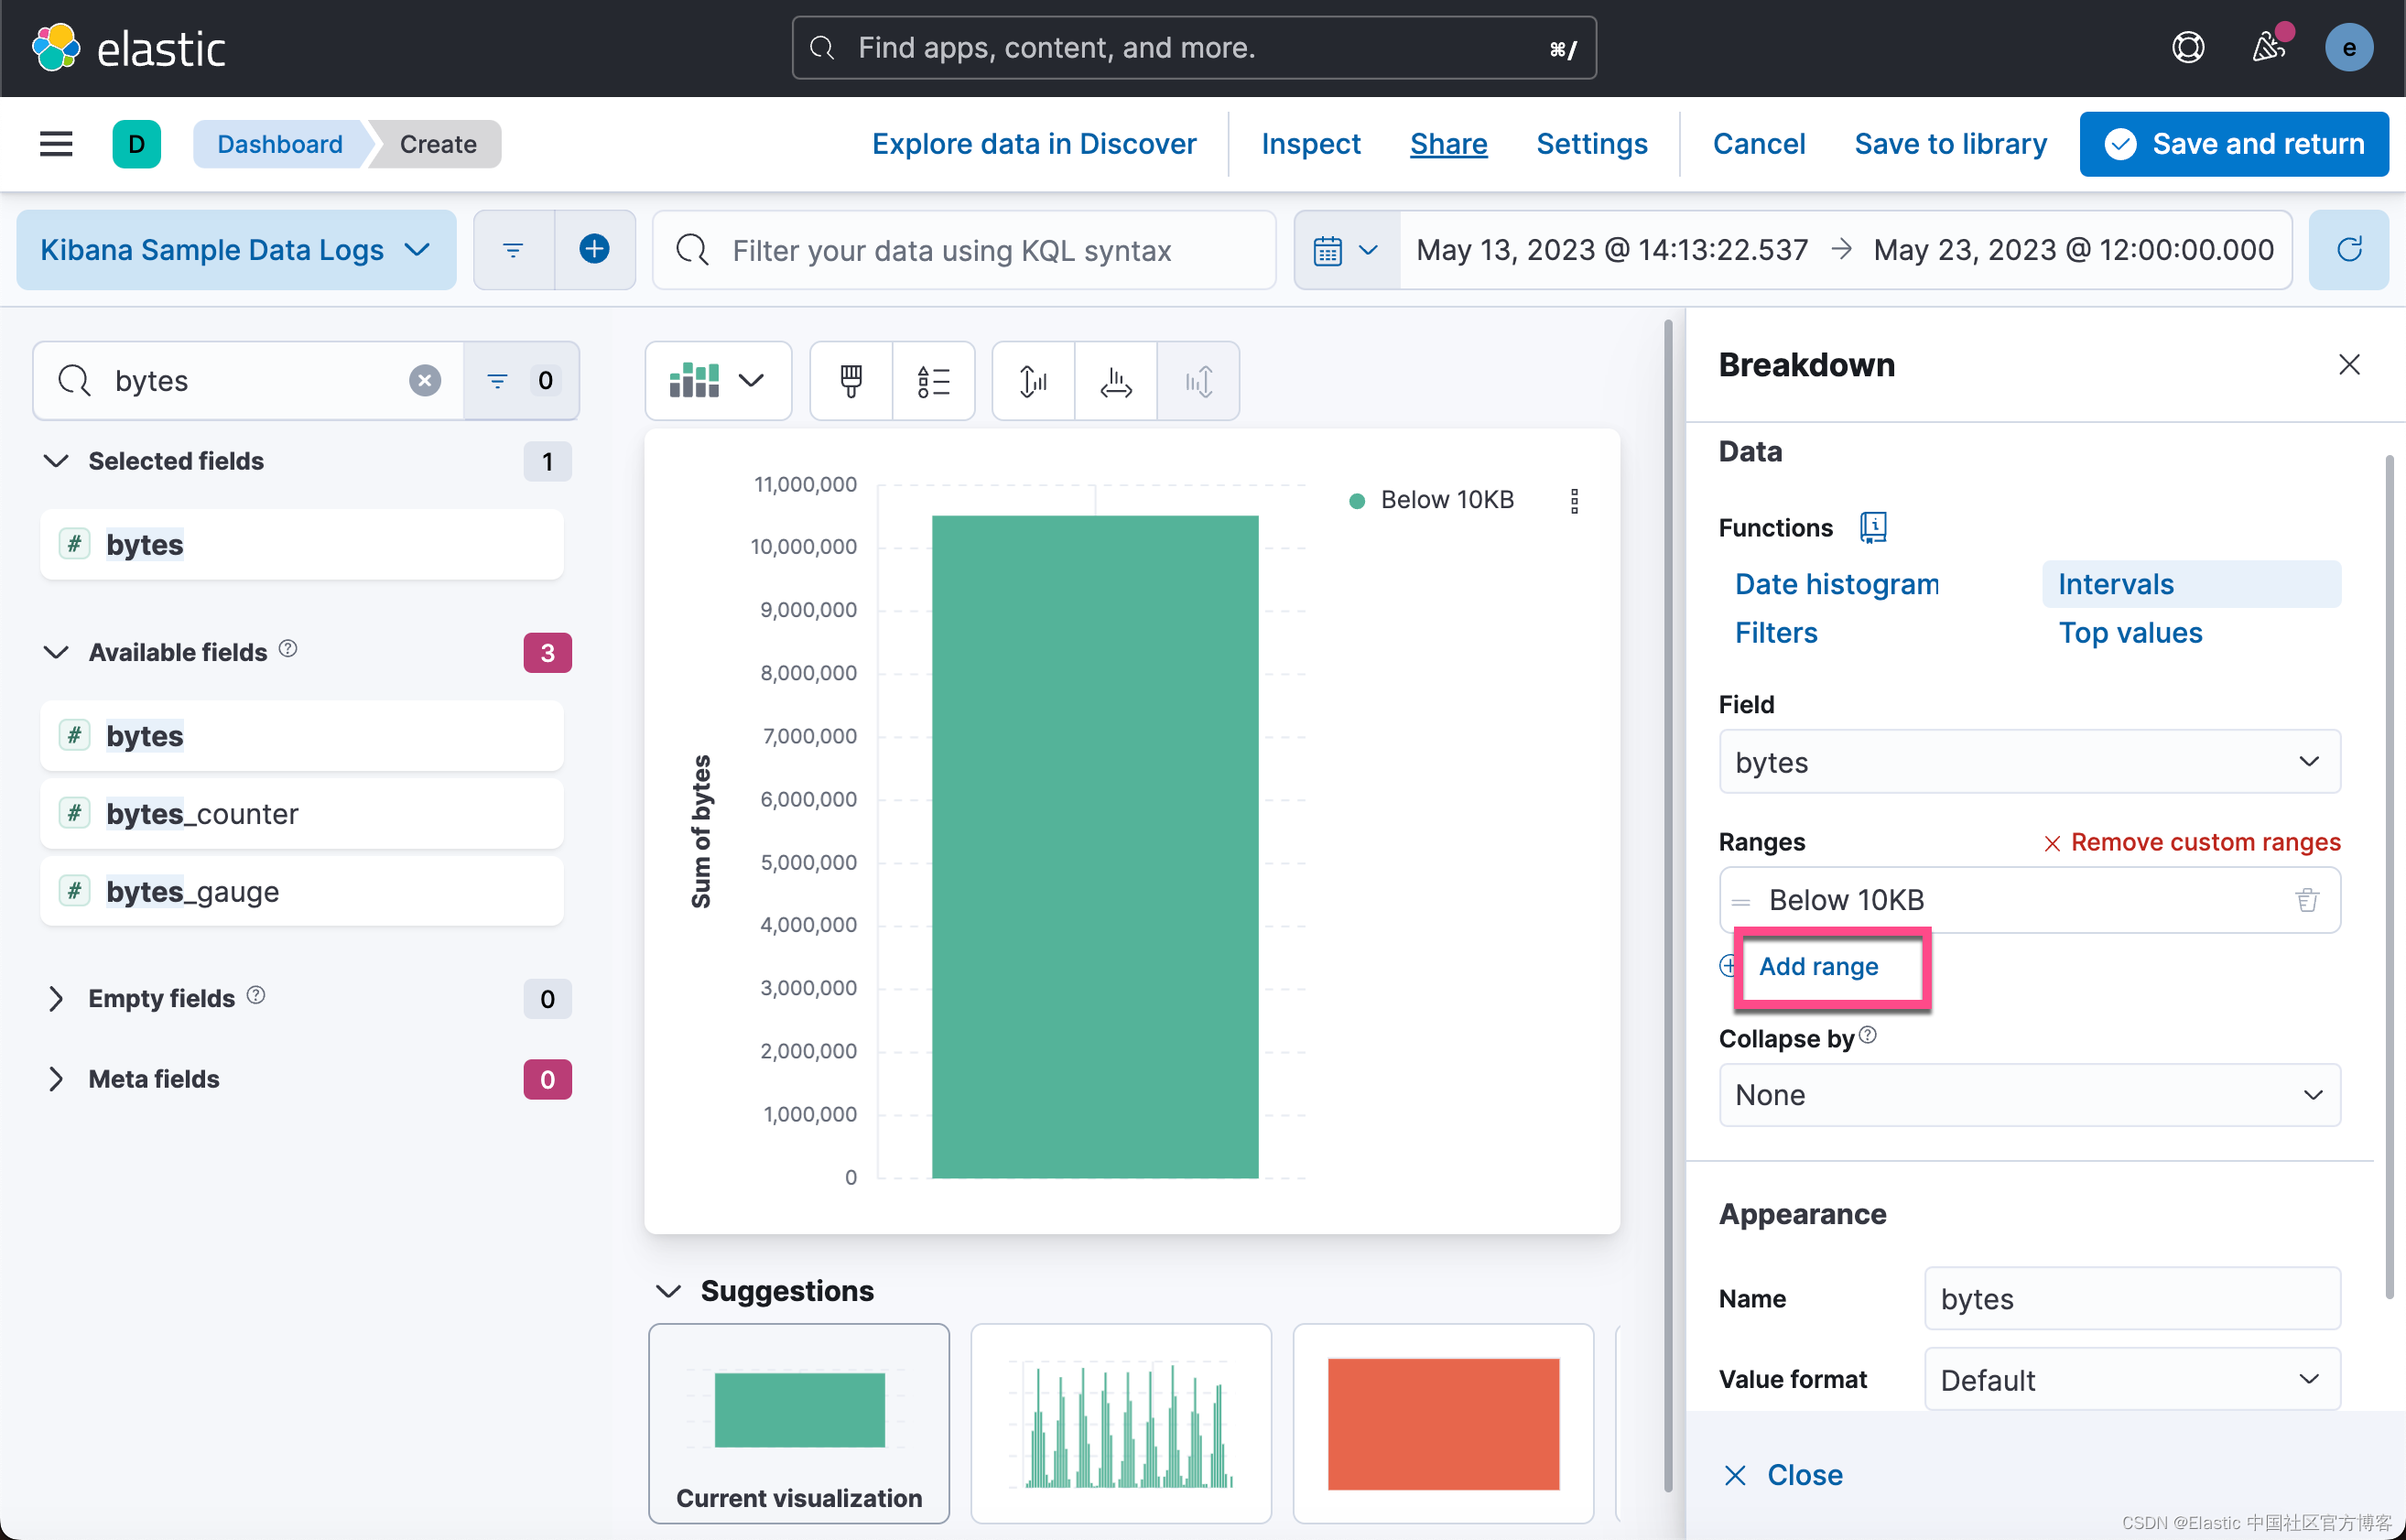2406x1540 pixels.
Task: Select the Top values function
Action: 2130,633
